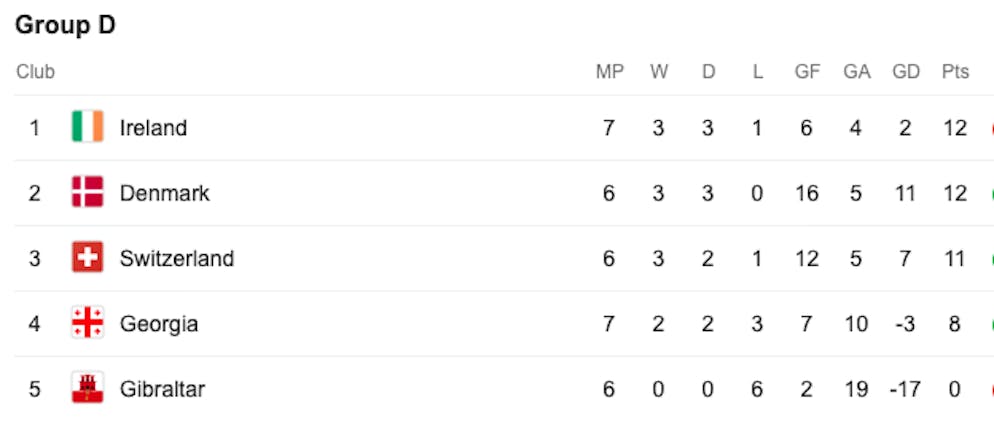The width and height of the screenshot is (994, 424).
Task: Click the Ireland flag icon
Action: coord(88,127)
